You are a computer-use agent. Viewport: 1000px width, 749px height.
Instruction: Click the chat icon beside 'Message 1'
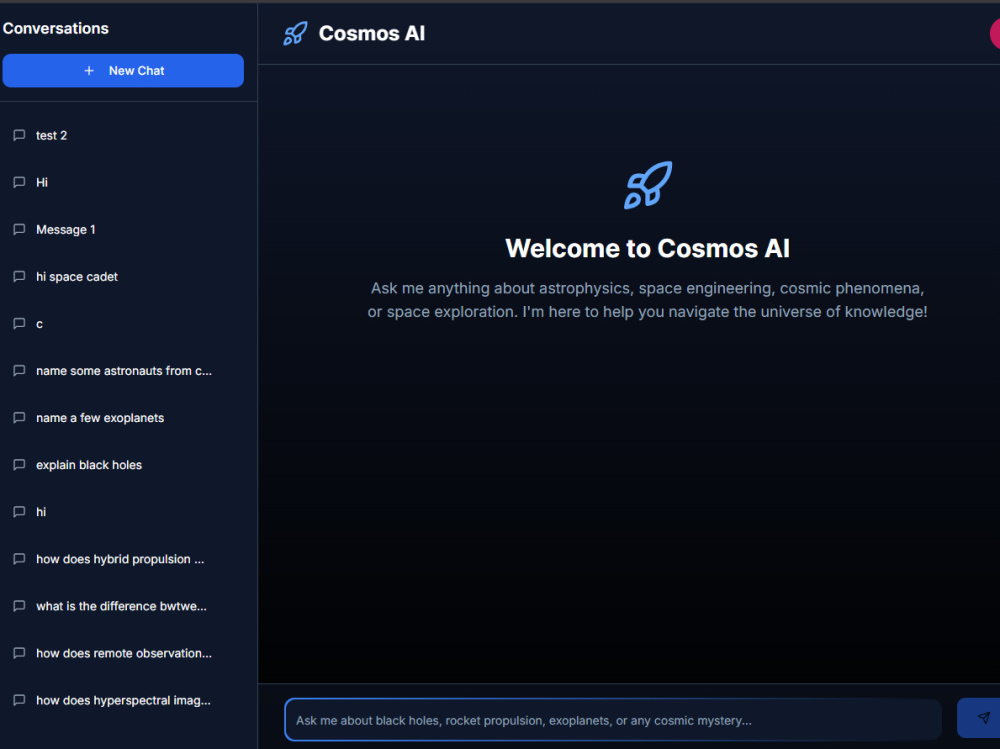[x=19, y=230]
